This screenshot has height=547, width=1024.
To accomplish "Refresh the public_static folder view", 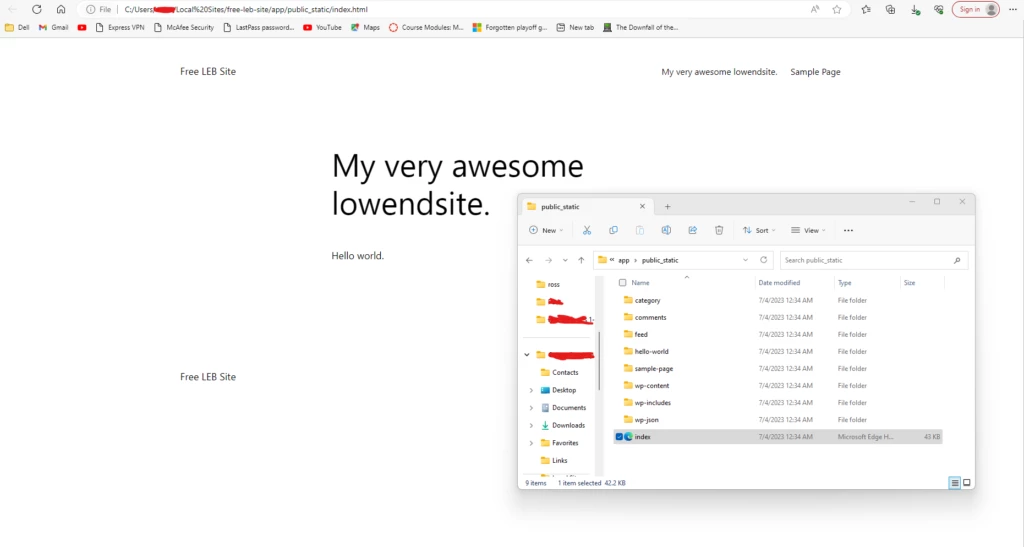I will [763, 260].
